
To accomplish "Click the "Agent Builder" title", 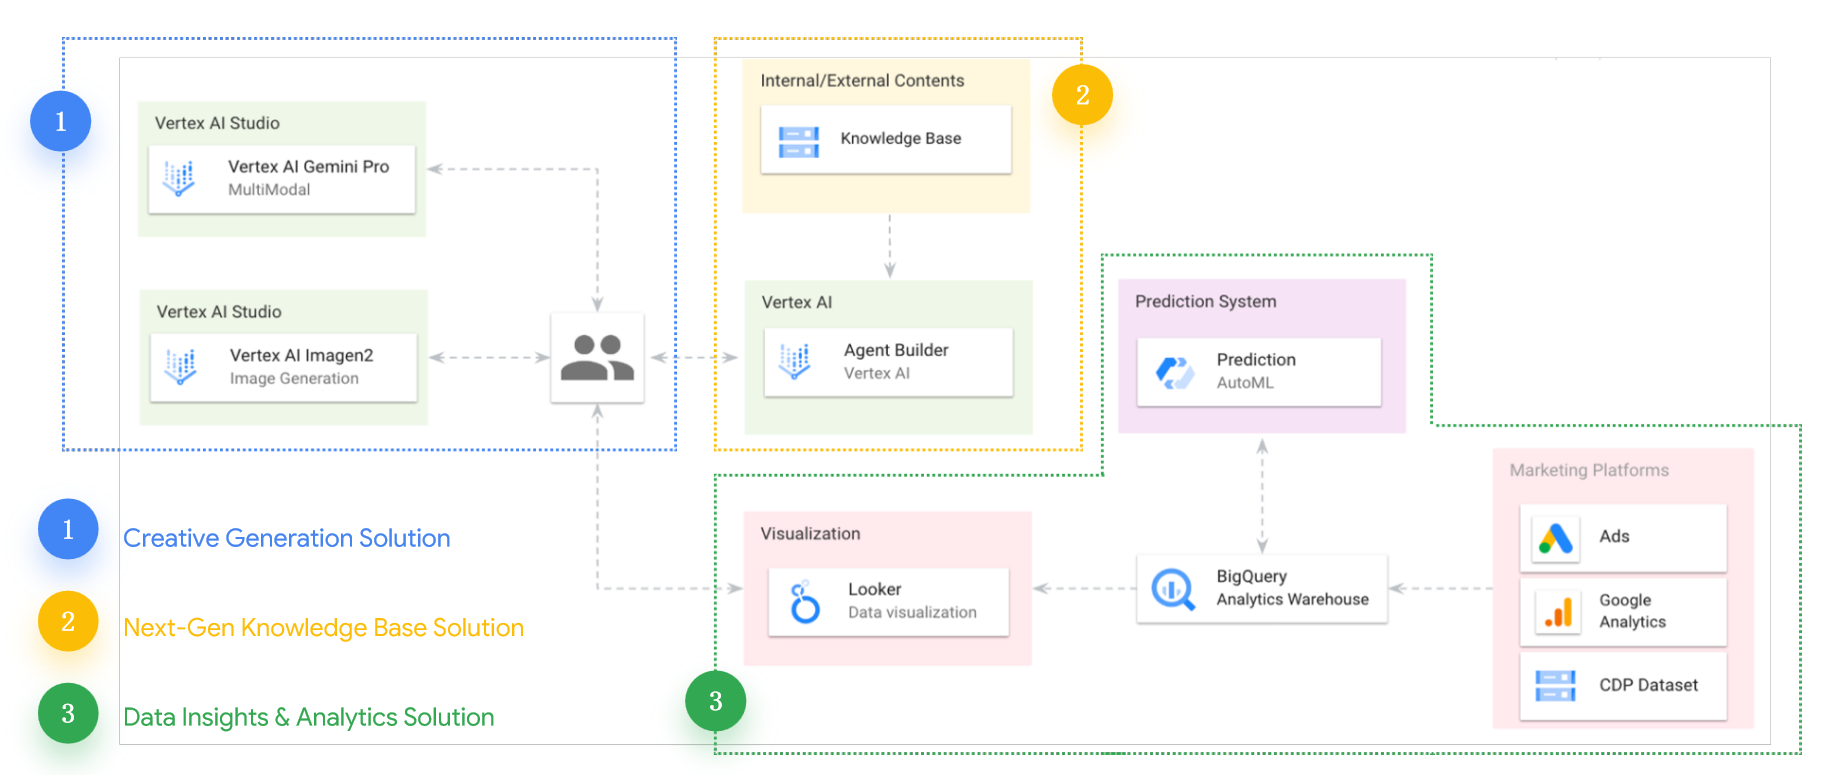I will tap(896, 351).
